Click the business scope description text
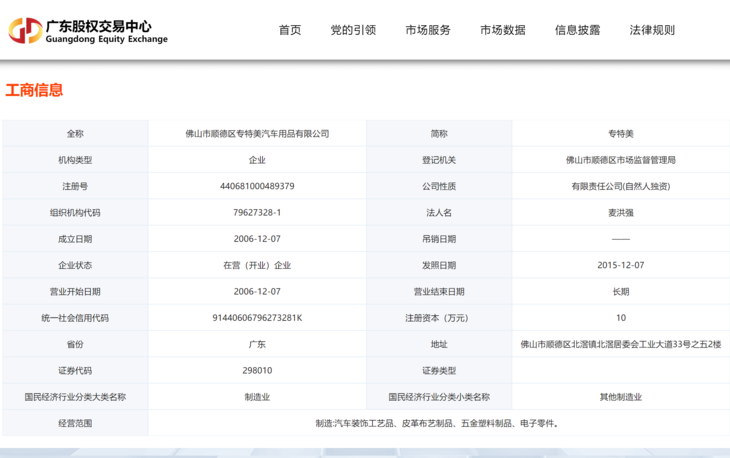The width and height of the screenshot is (730, 458). pos(438,423)
